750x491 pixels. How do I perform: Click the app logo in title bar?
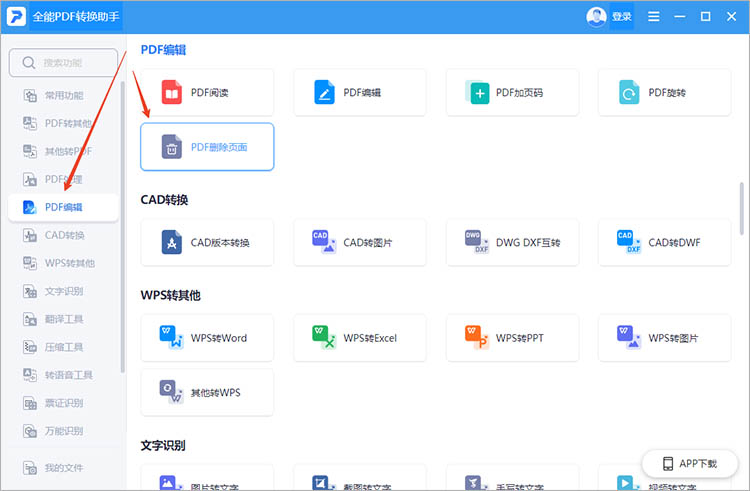coord(16,16)
